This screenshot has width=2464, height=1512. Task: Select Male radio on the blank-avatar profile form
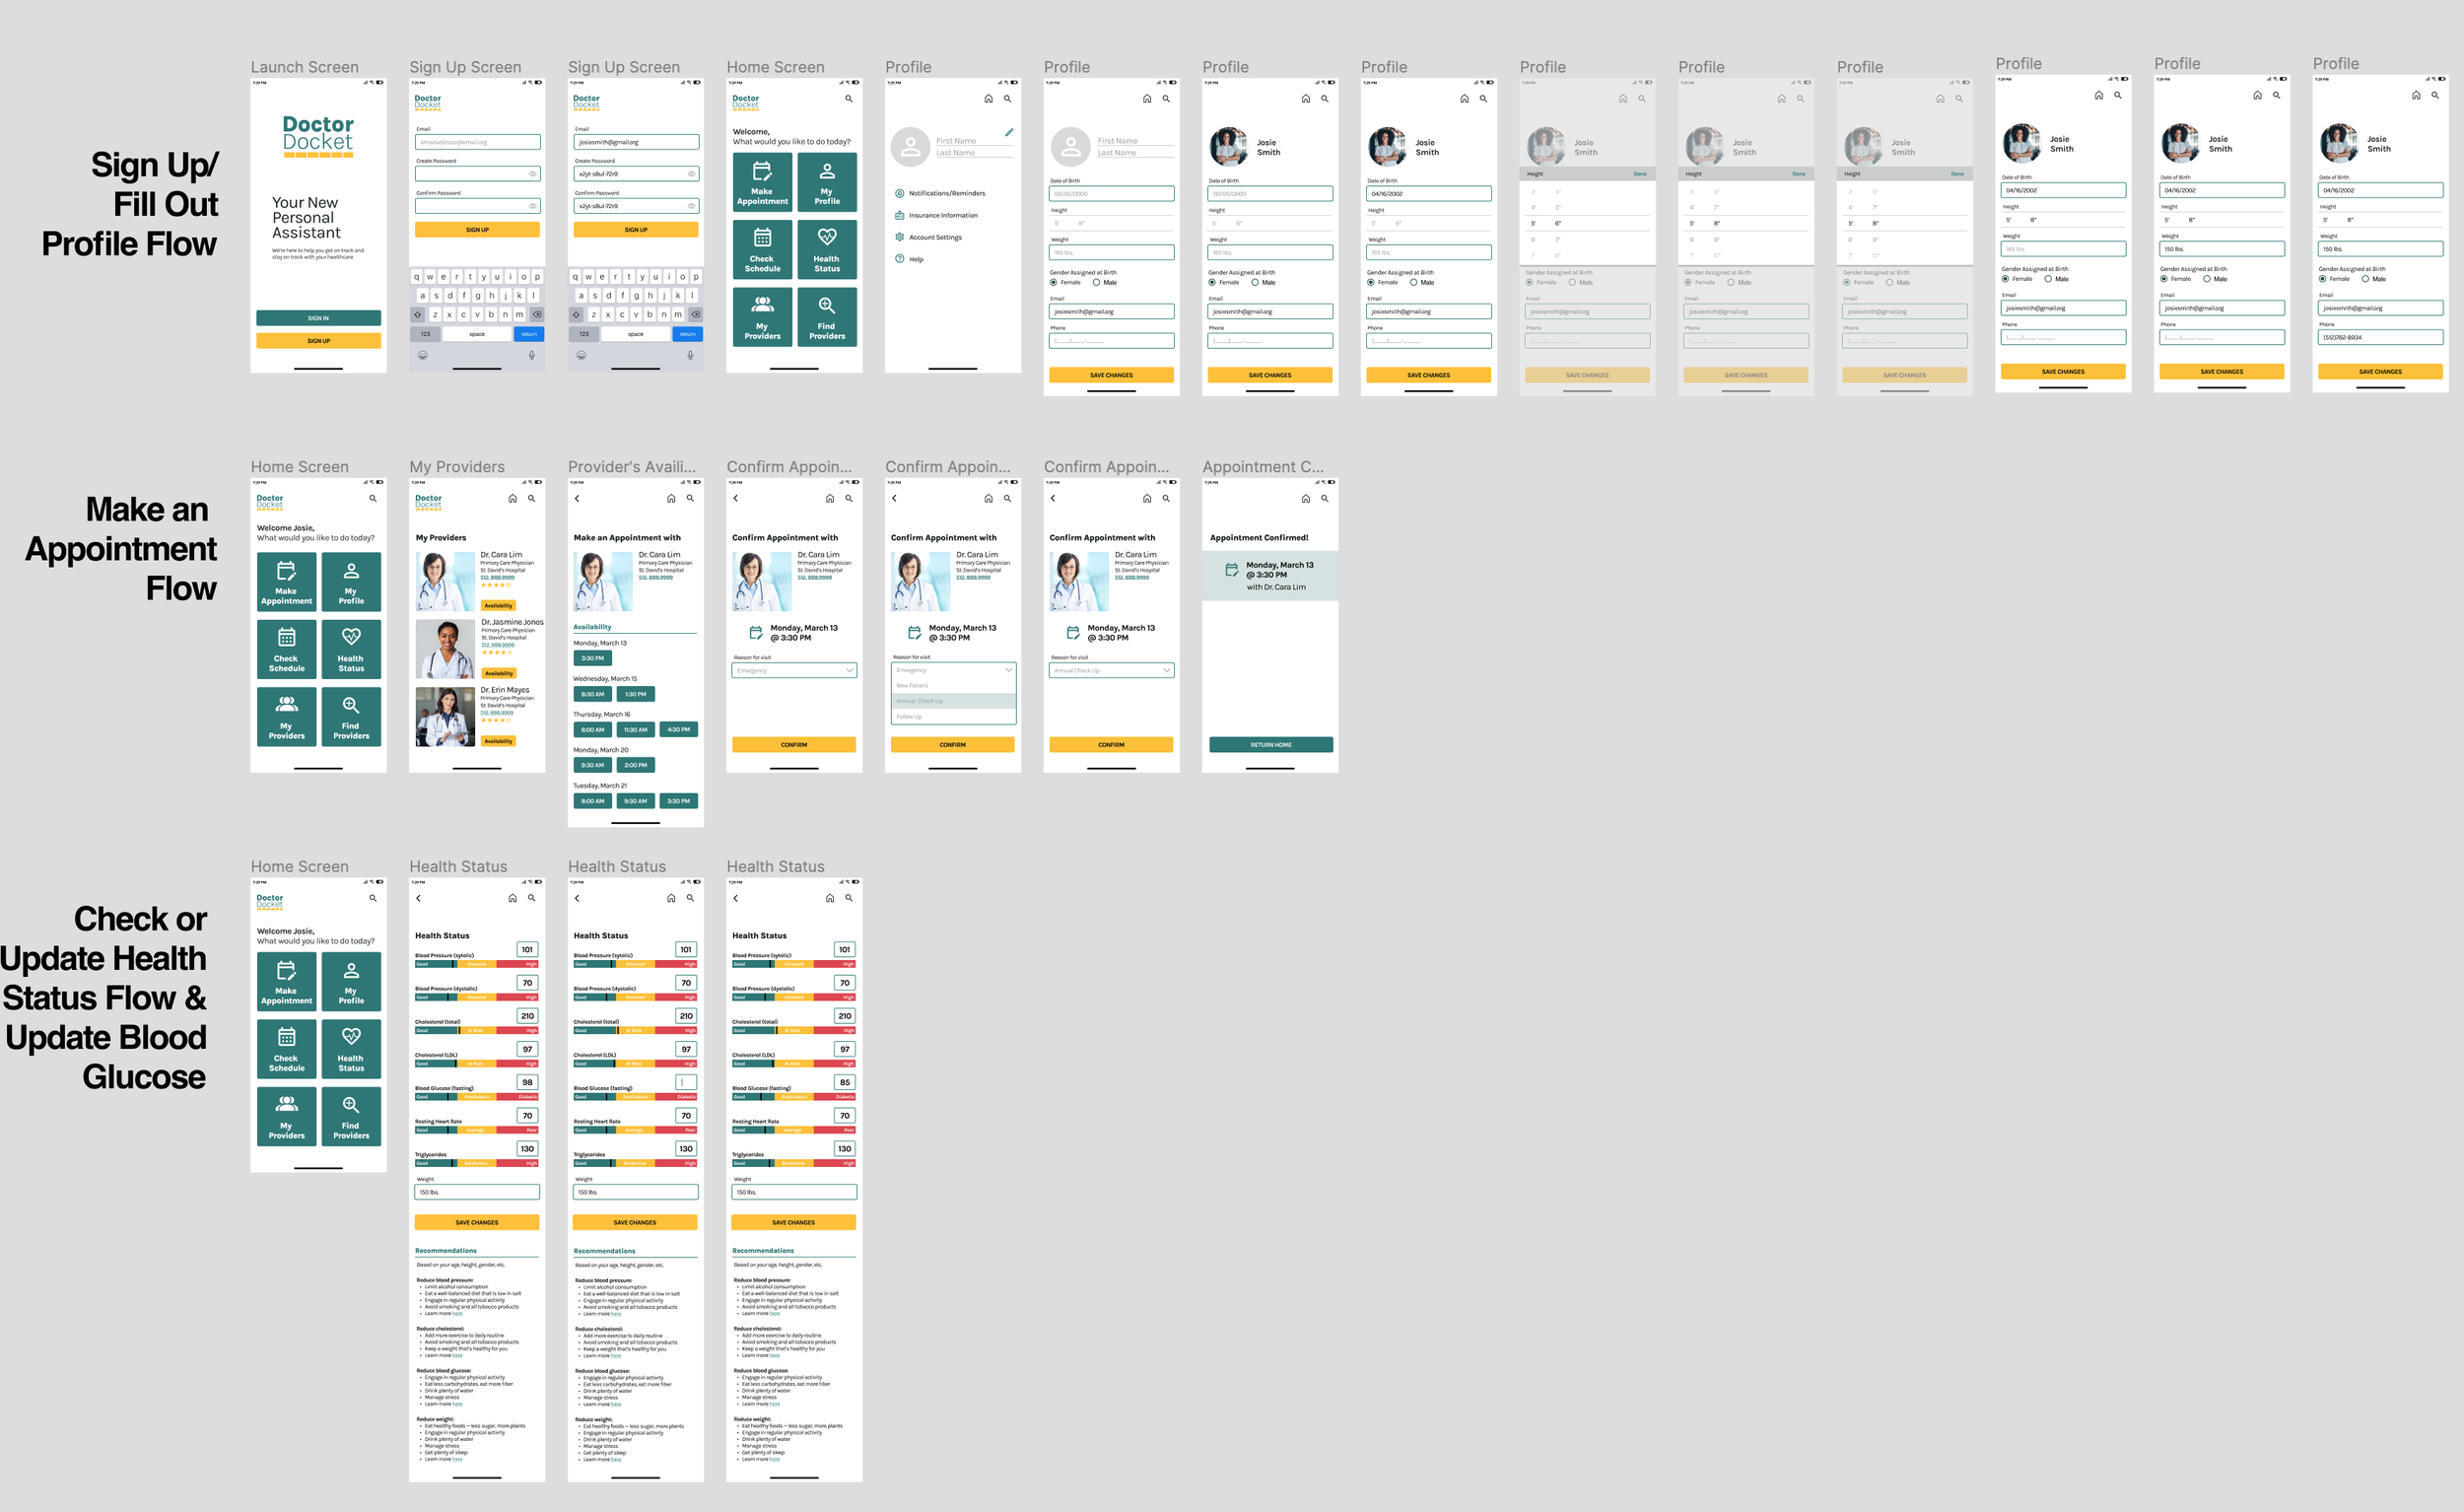click(x=1096, y=282)
